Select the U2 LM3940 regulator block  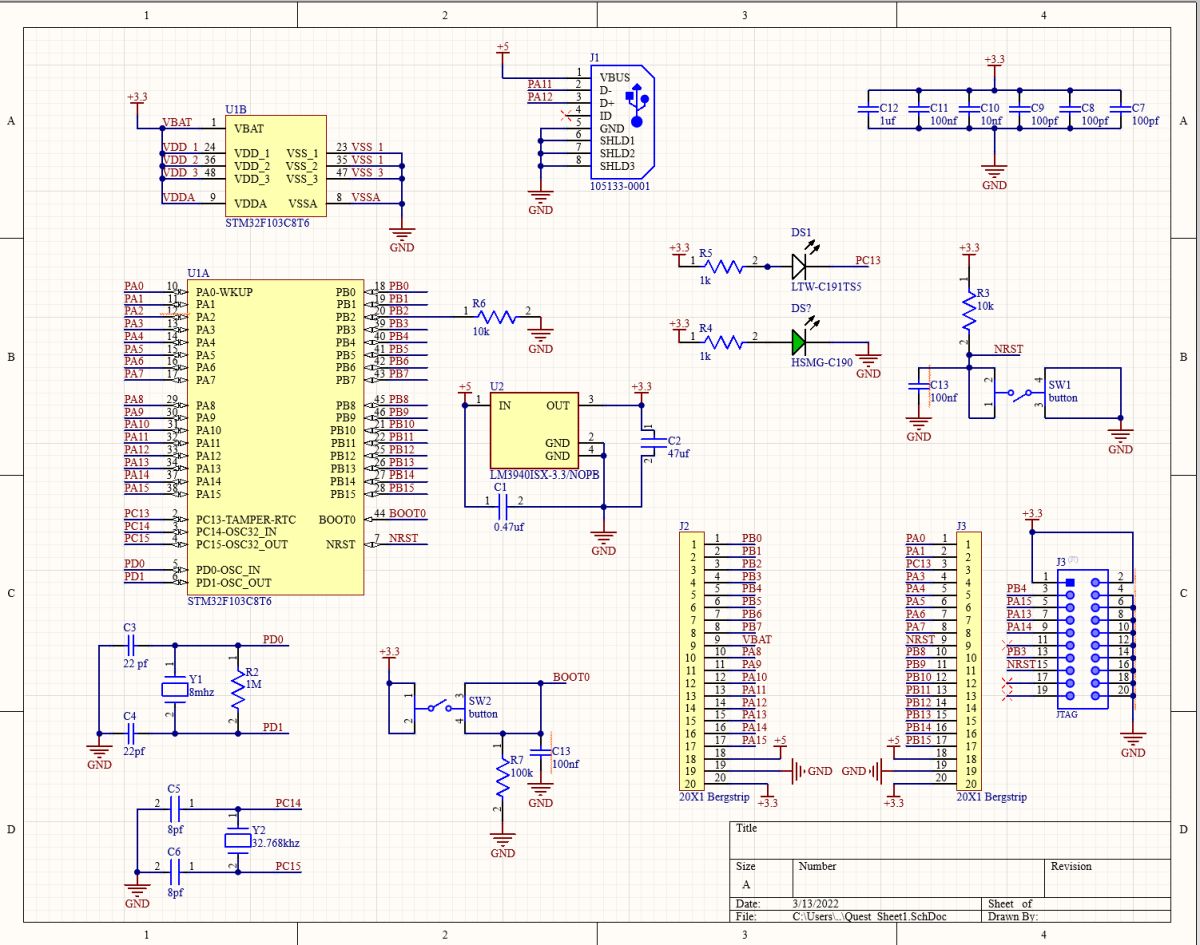coord(534,430)
